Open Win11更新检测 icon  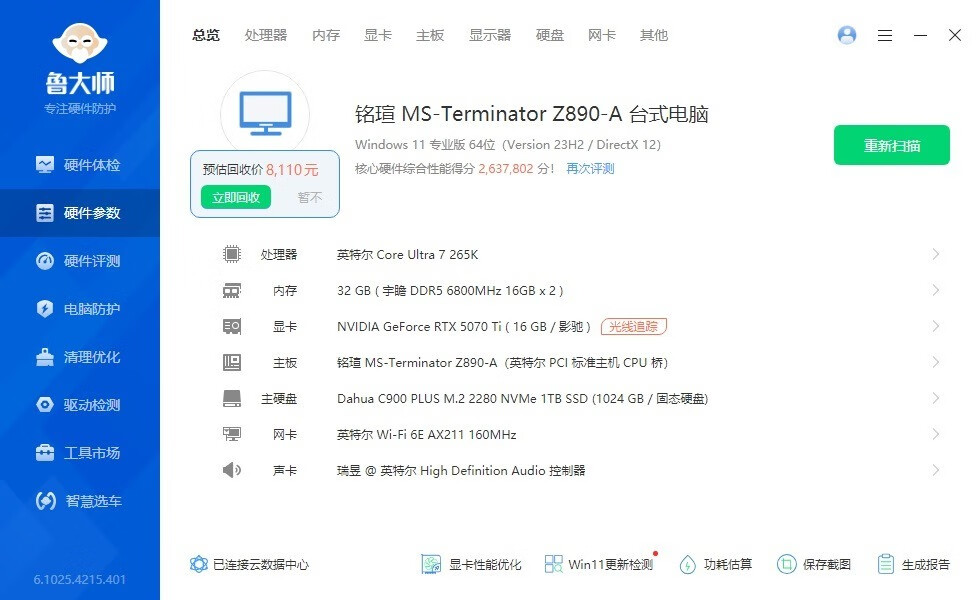point(553,564)
